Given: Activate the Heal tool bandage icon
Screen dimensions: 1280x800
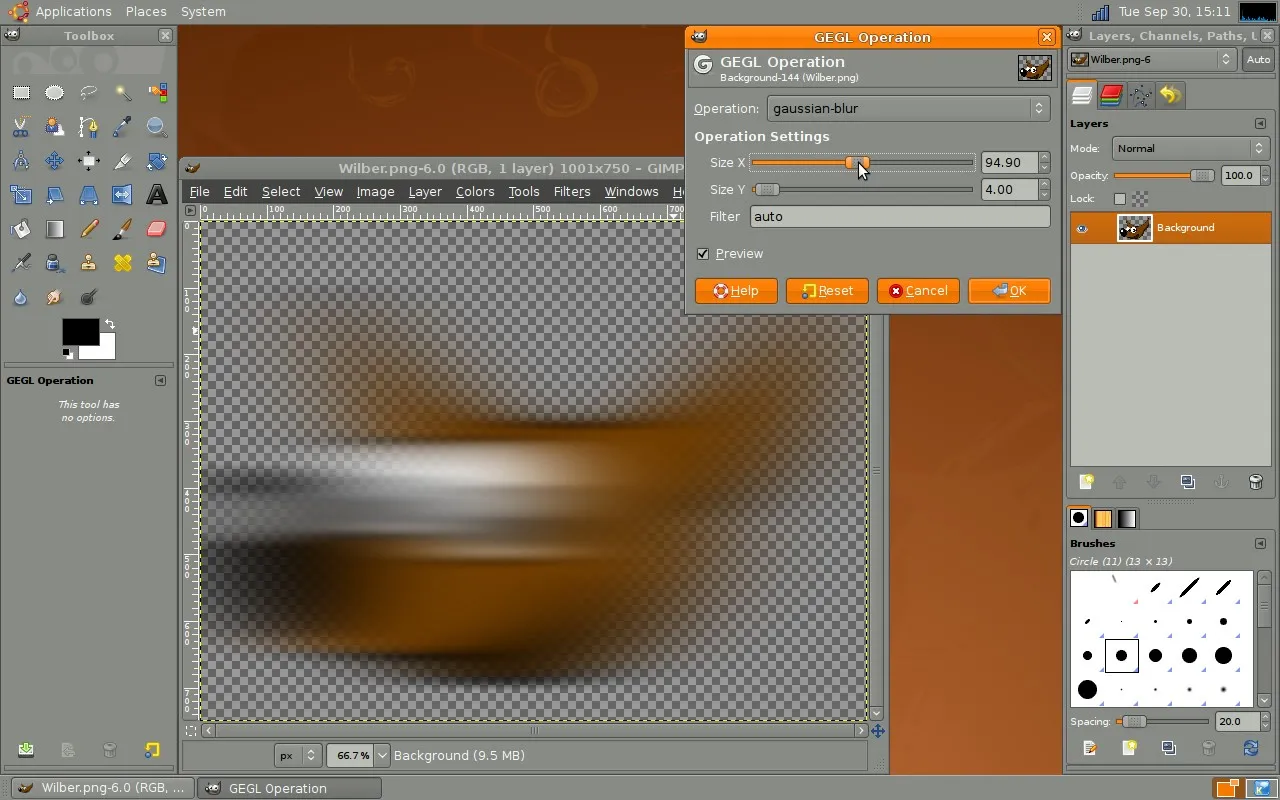Looking at the screenshot, I should [123, 263].
